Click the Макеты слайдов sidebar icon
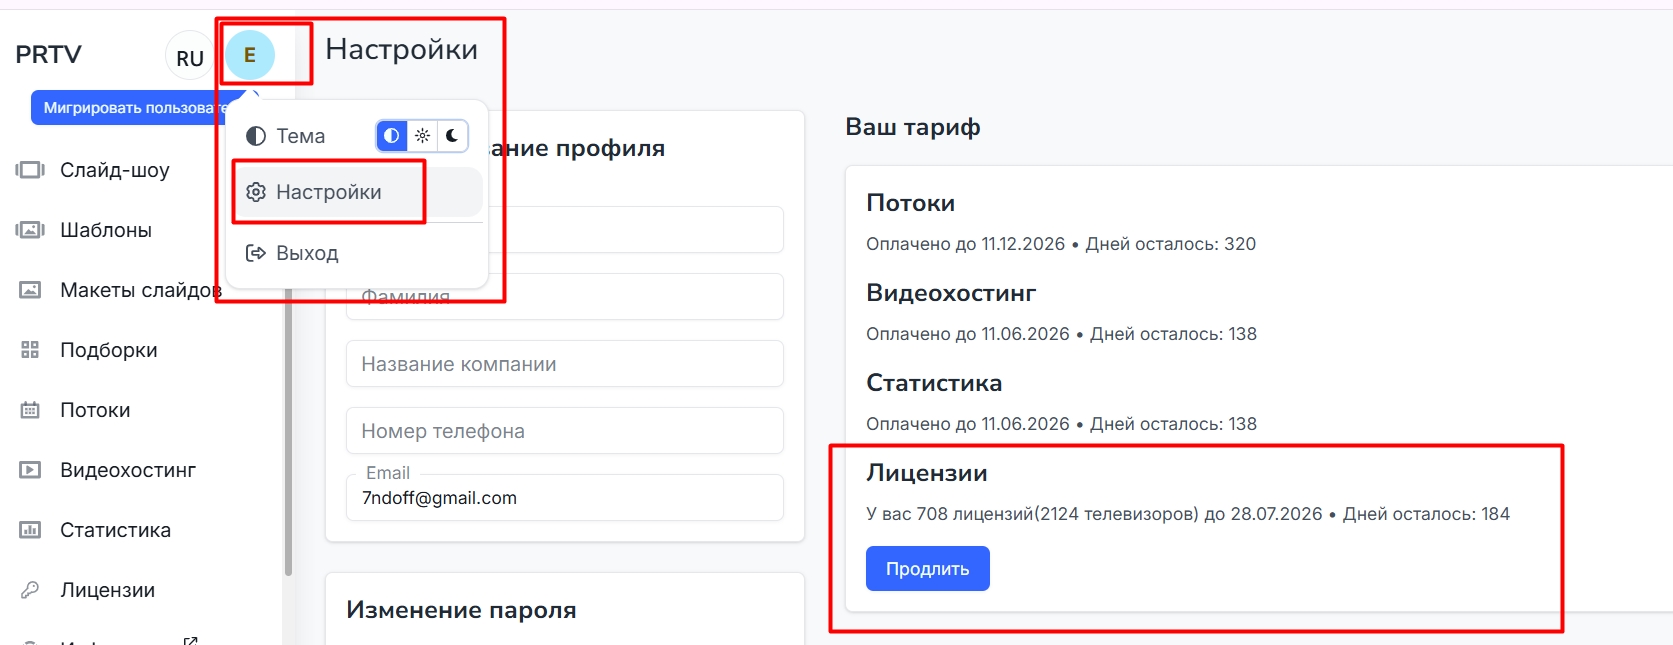This screenshot has width=1673, height=645. 30,290
